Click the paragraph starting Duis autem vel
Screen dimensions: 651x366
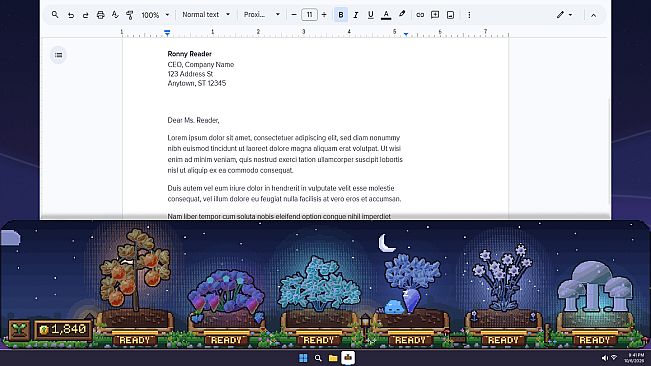284,193
